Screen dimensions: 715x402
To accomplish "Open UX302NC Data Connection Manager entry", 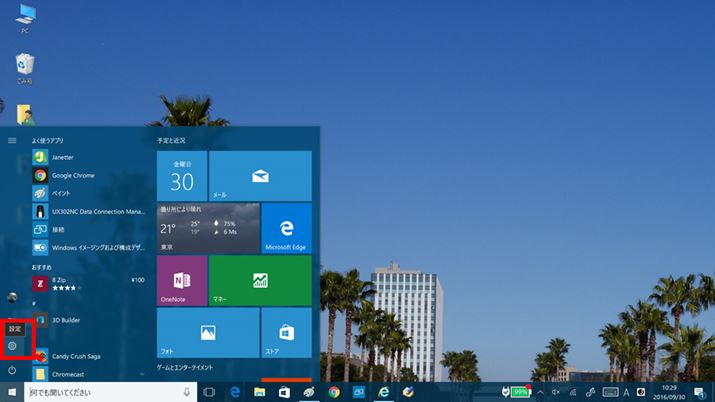I will click(90, 211).
